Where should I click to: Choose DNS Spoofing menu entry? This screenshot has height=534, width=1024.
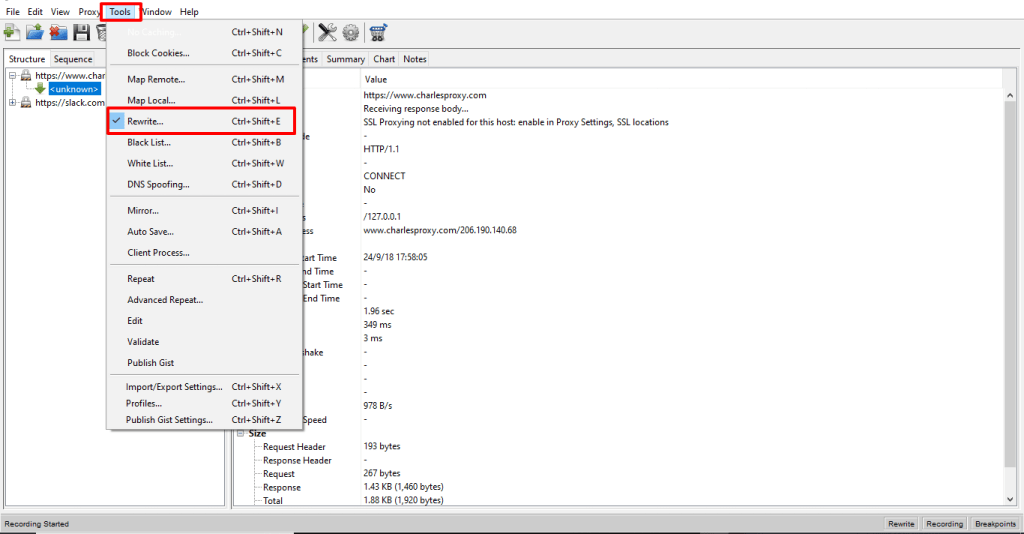[x=158, y=184]
